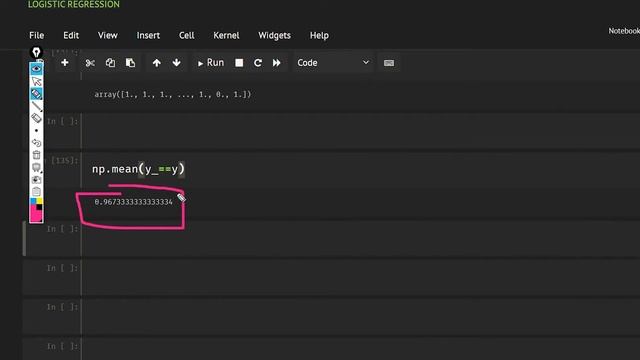This screenshot has height=360, width=640.
Task: Select the straight line drawing tool
Action: [x=36, y=106]
